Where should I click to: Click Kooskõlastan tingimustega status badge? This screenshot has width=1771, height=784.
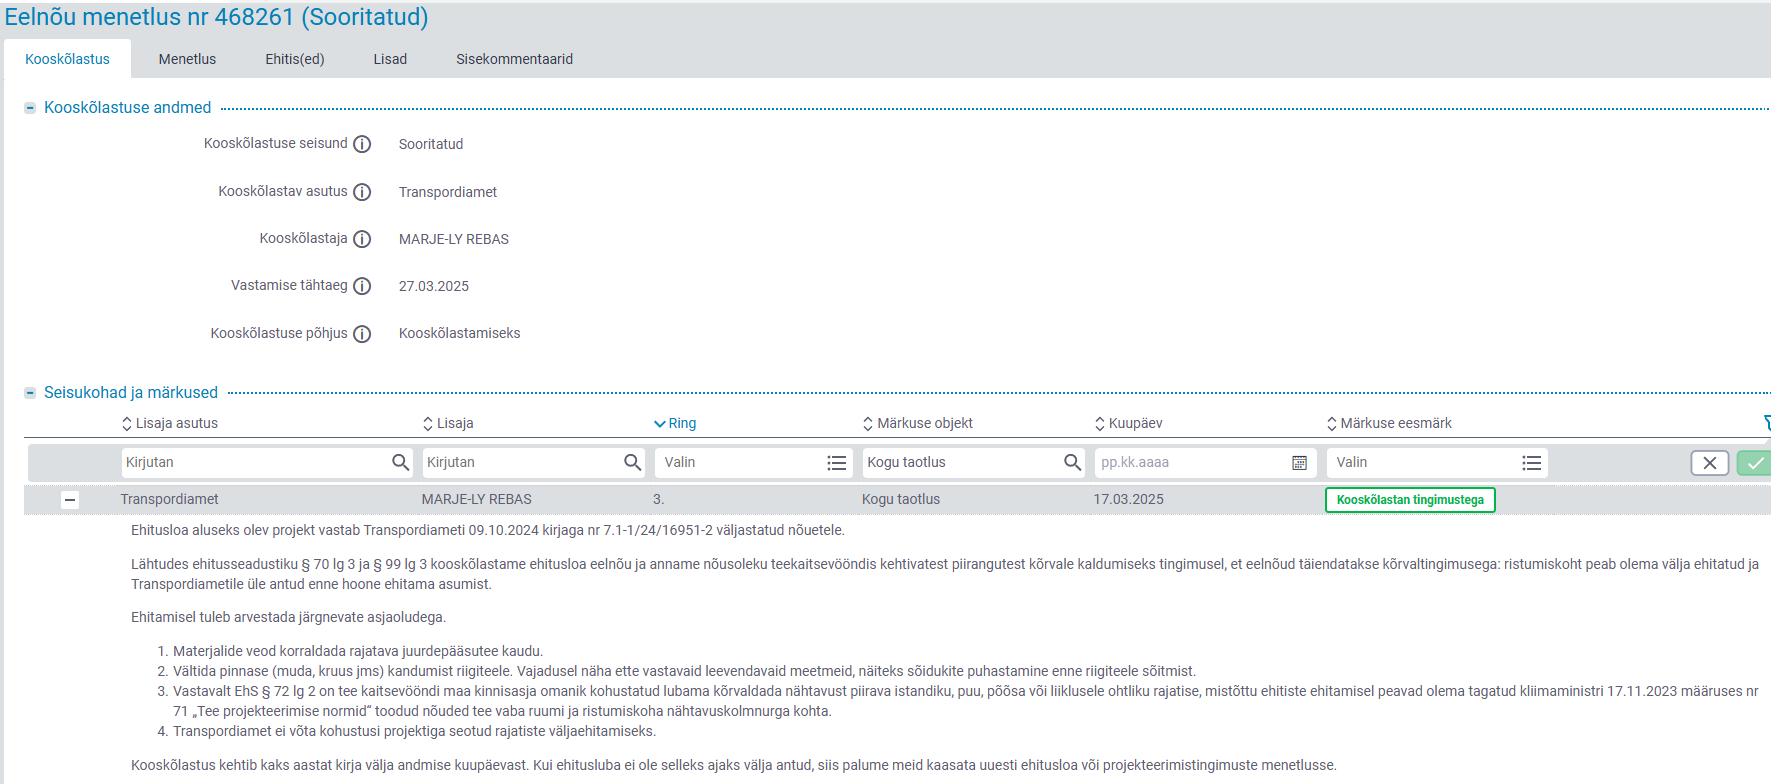(x=1410, y=500)
